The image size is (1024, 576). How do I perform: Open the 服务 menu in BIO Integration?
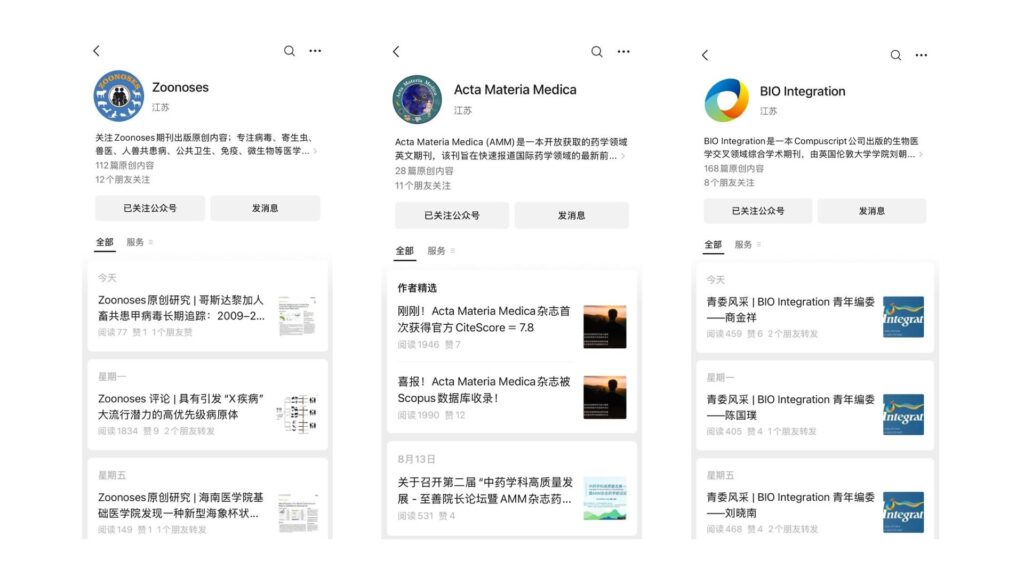[x=747, y=245]
